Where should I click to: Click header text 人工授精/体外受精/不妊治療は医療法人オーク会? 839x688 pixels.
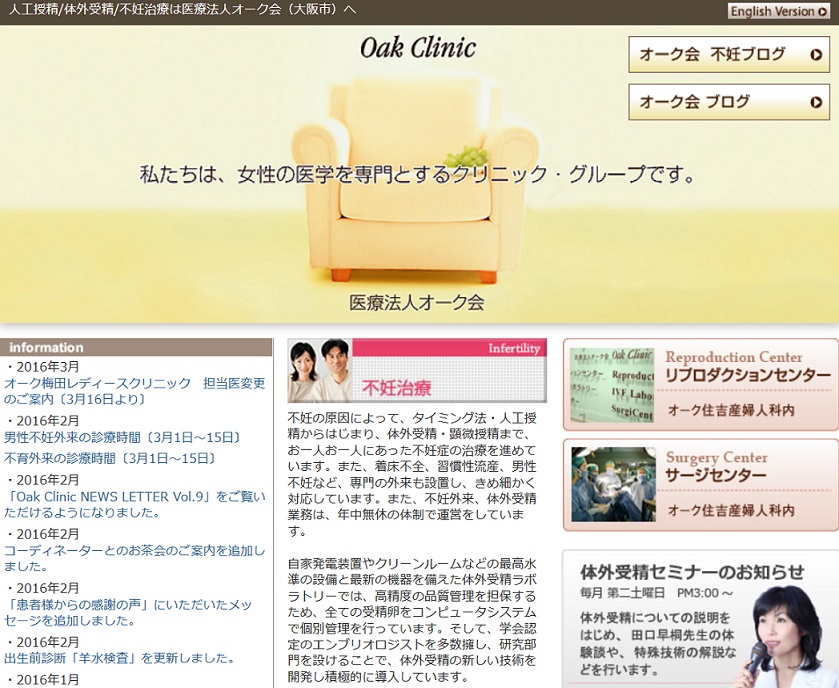(182, 10)
